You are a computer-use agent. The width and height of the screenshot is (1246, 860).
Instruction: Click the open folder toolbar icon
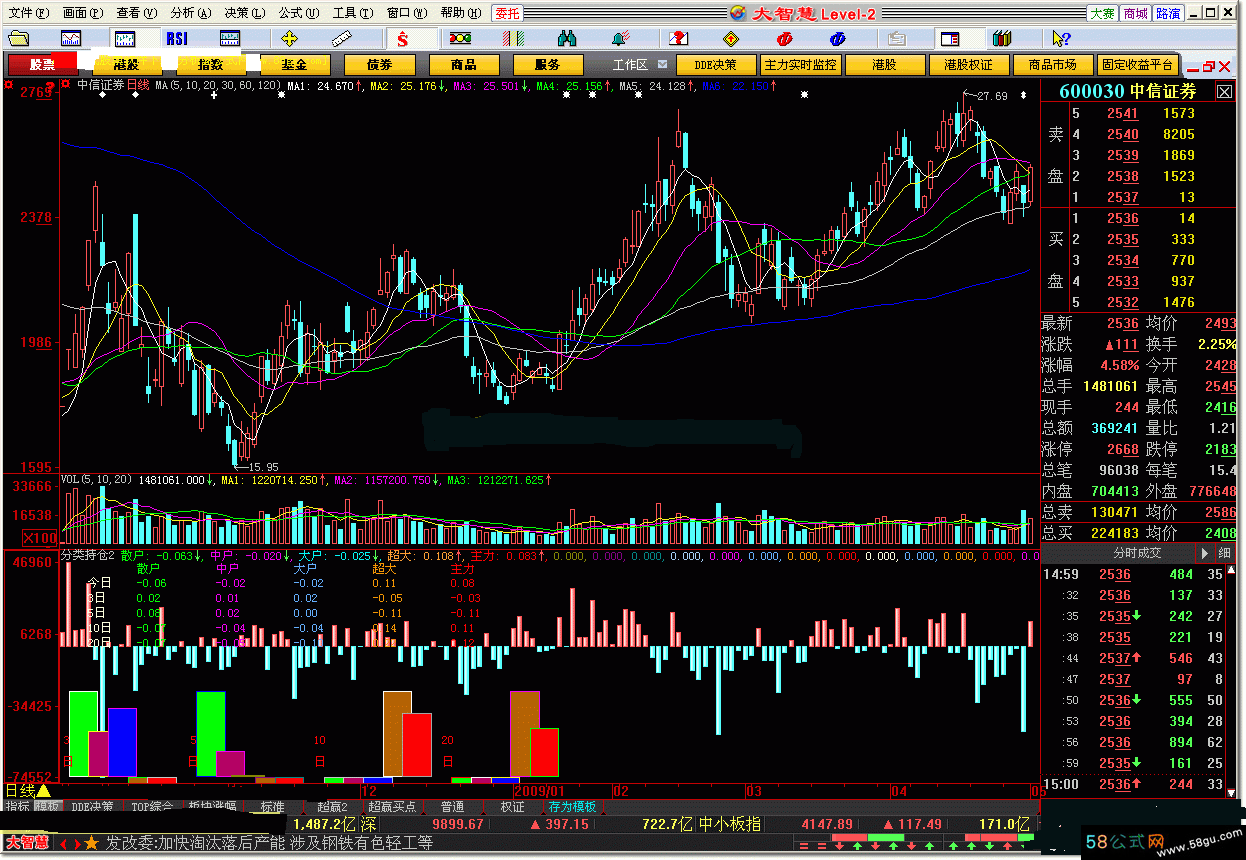(19, 39)
